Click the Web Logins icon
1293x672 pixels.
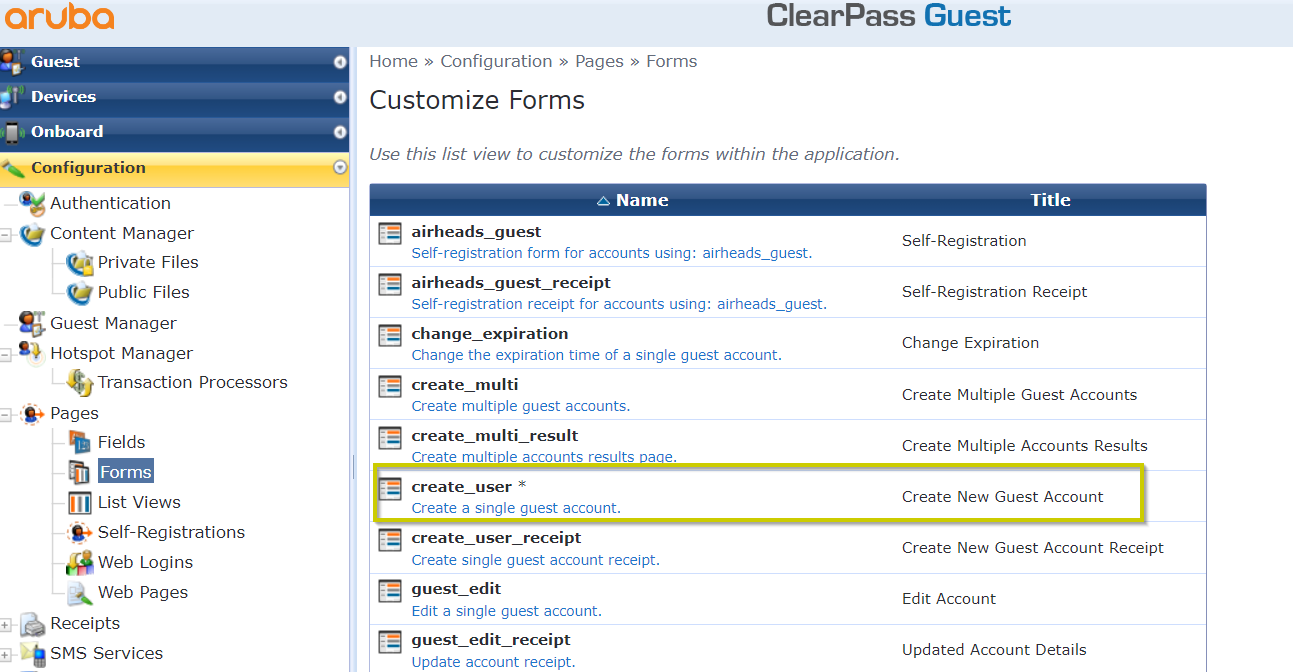[x=80, y=562]
